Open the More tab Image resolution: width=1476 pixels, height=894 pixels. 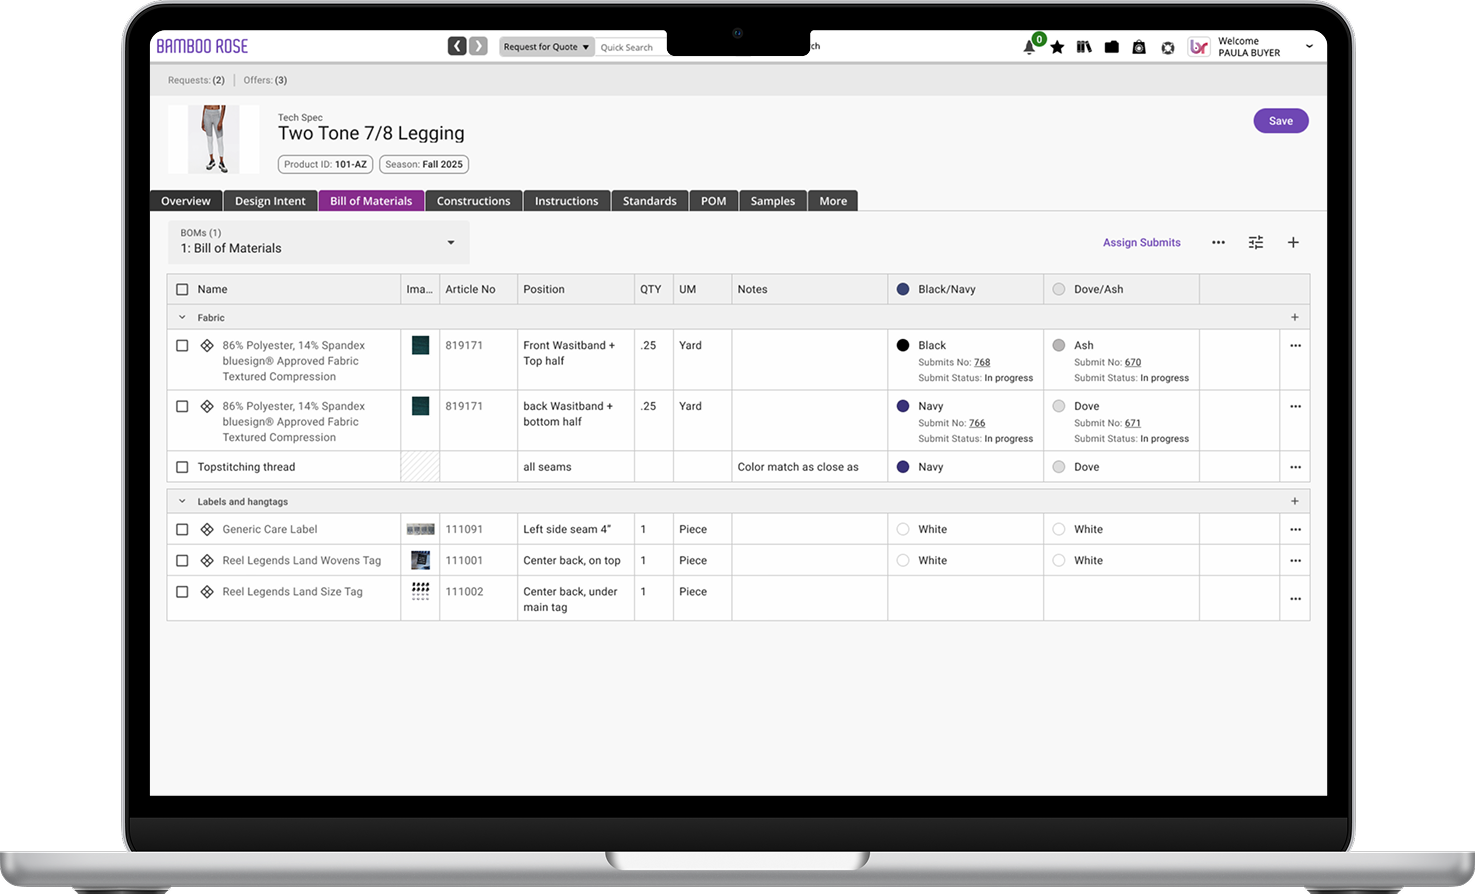point(833,201)
